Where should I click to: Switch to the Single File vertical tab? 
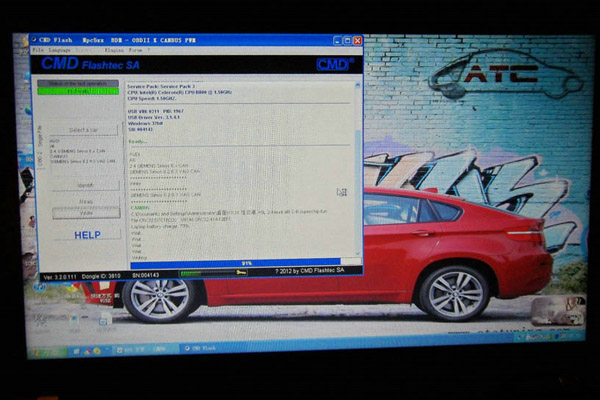[x=41, y=136]
